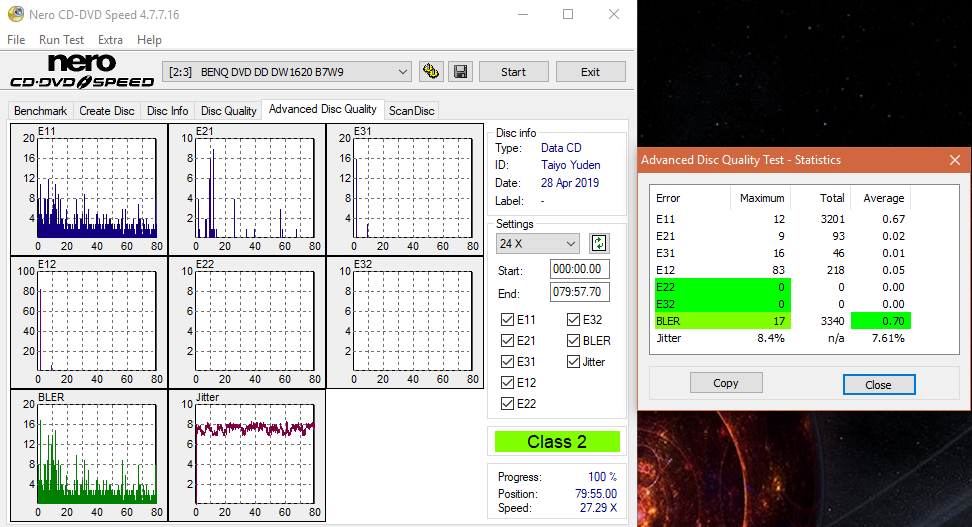Click the disc ID Taiyo Yuden
This screenshot has height=527, width=972.
click(x=570, y=165)
